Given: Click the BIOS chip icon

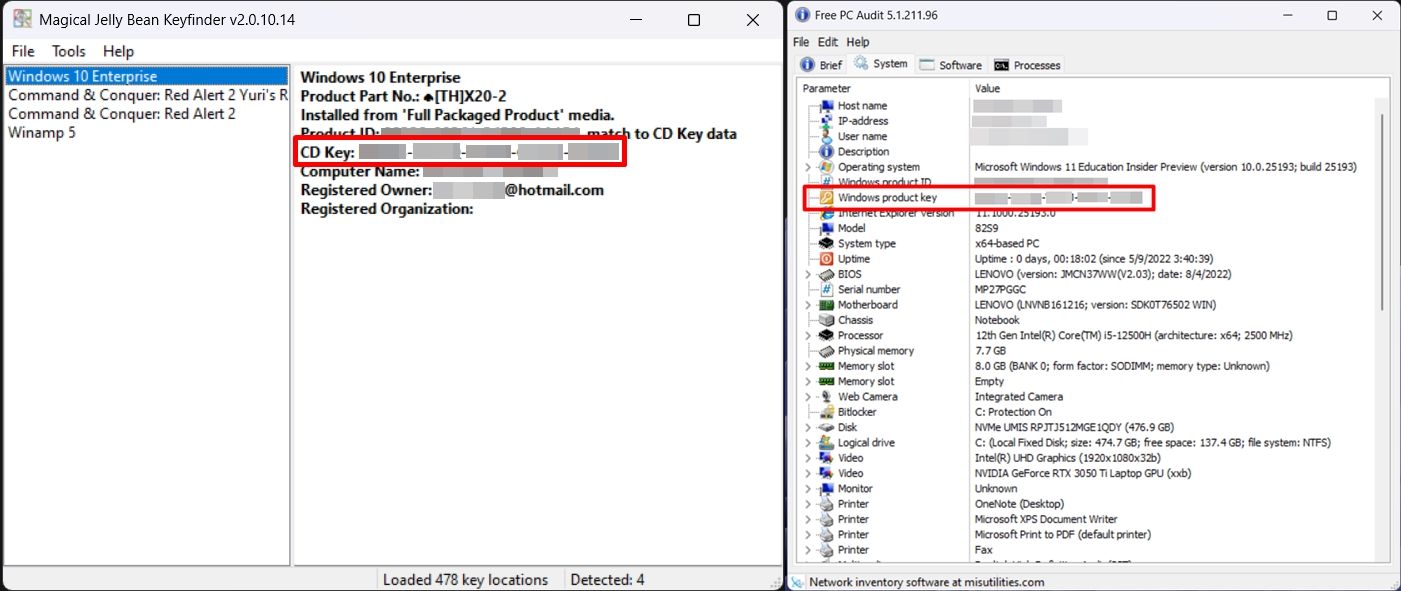Looking at the screenshot, I should pos(824,273).
